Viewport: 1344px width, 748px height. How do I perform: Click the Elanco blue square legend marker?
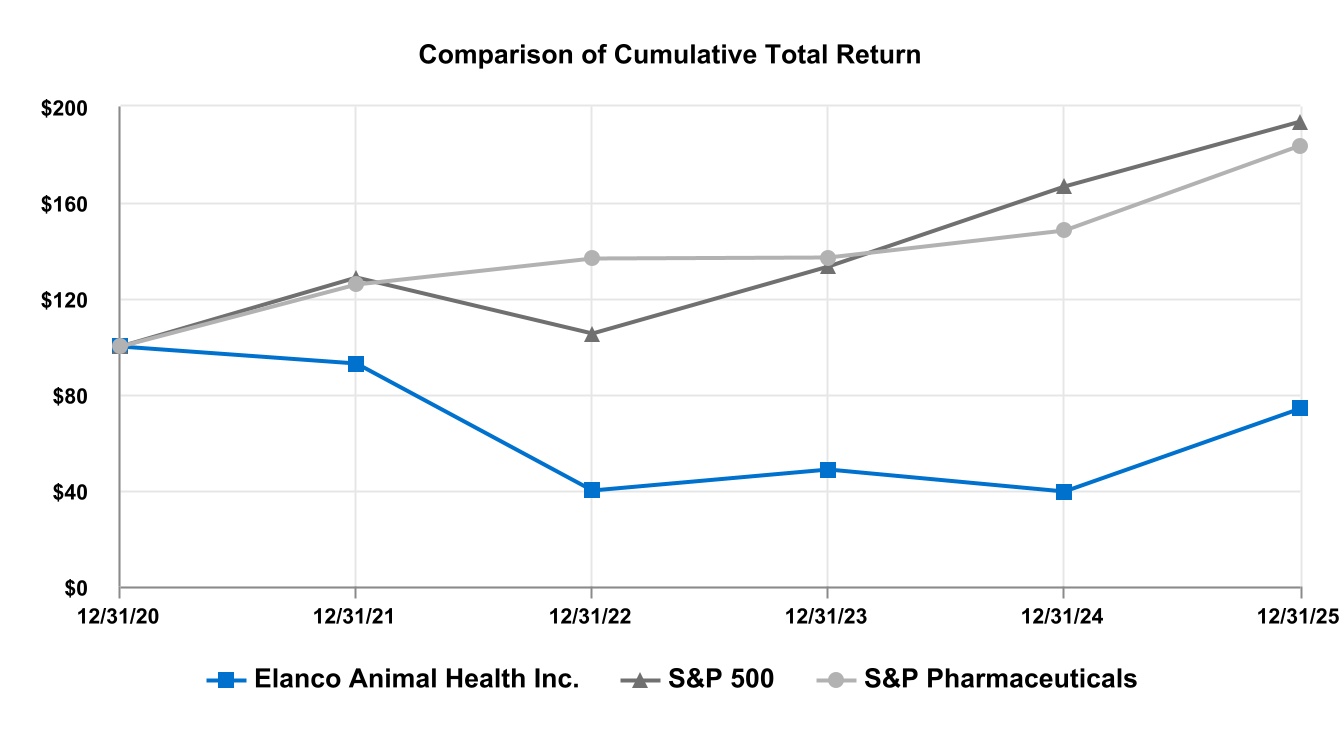(x=226, y=680)
